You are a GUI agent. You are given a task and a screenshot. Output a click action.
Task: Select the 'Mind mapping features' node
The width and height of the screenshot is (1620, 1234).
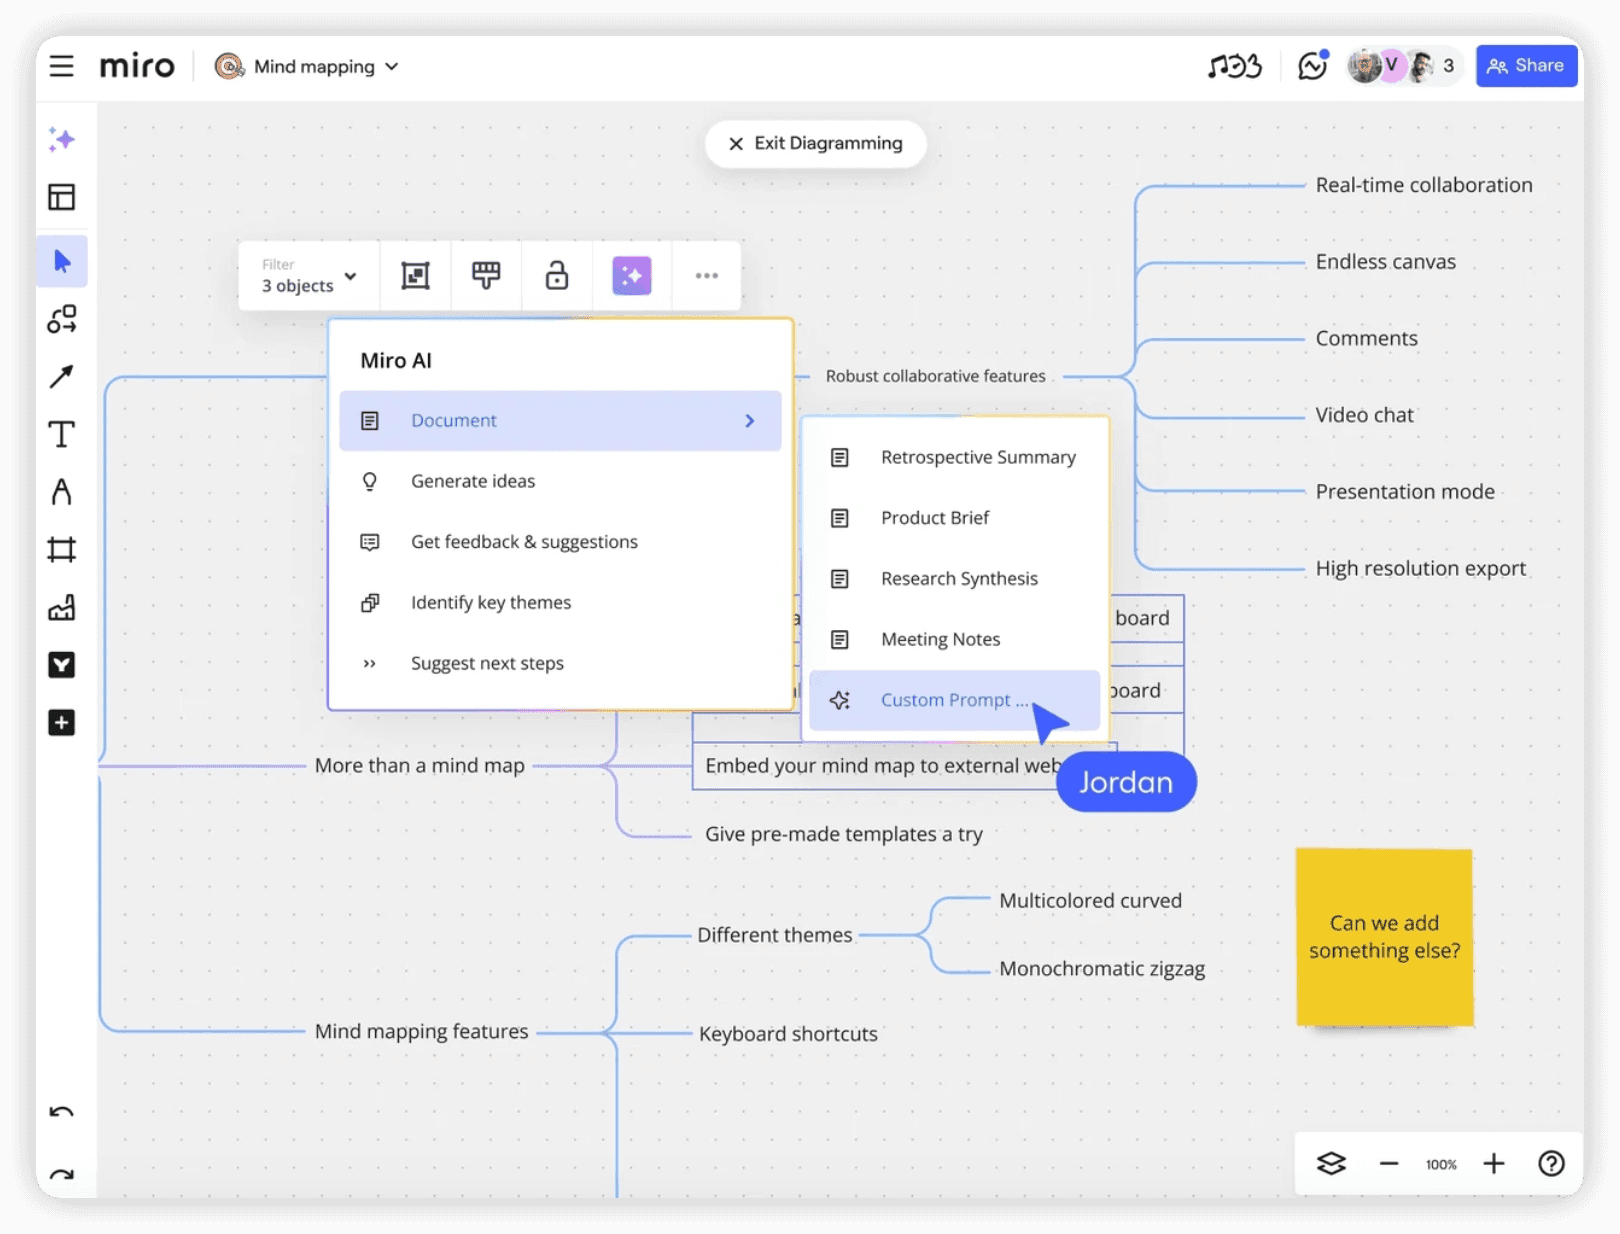pyautogui.click(x=421, y=1031)
